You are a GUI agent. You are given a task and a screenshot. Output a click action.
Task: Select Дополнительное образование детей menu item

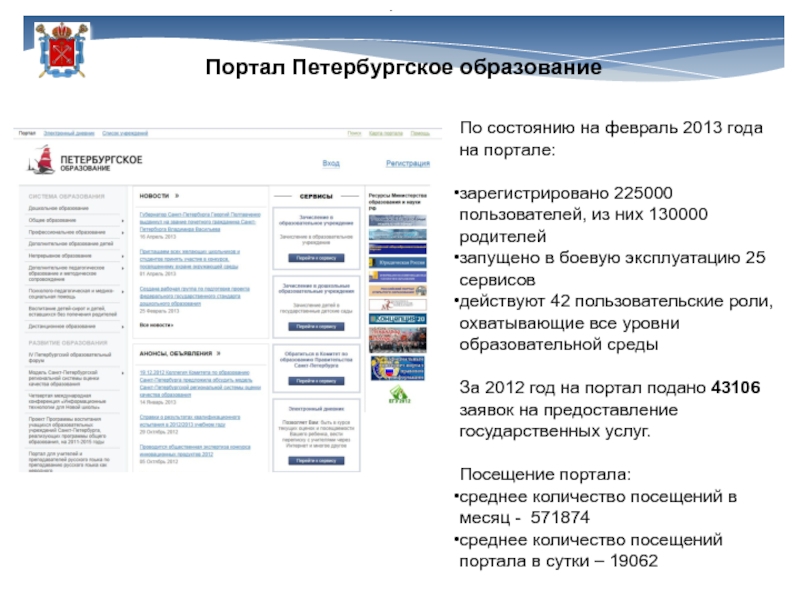click(71, 244)
